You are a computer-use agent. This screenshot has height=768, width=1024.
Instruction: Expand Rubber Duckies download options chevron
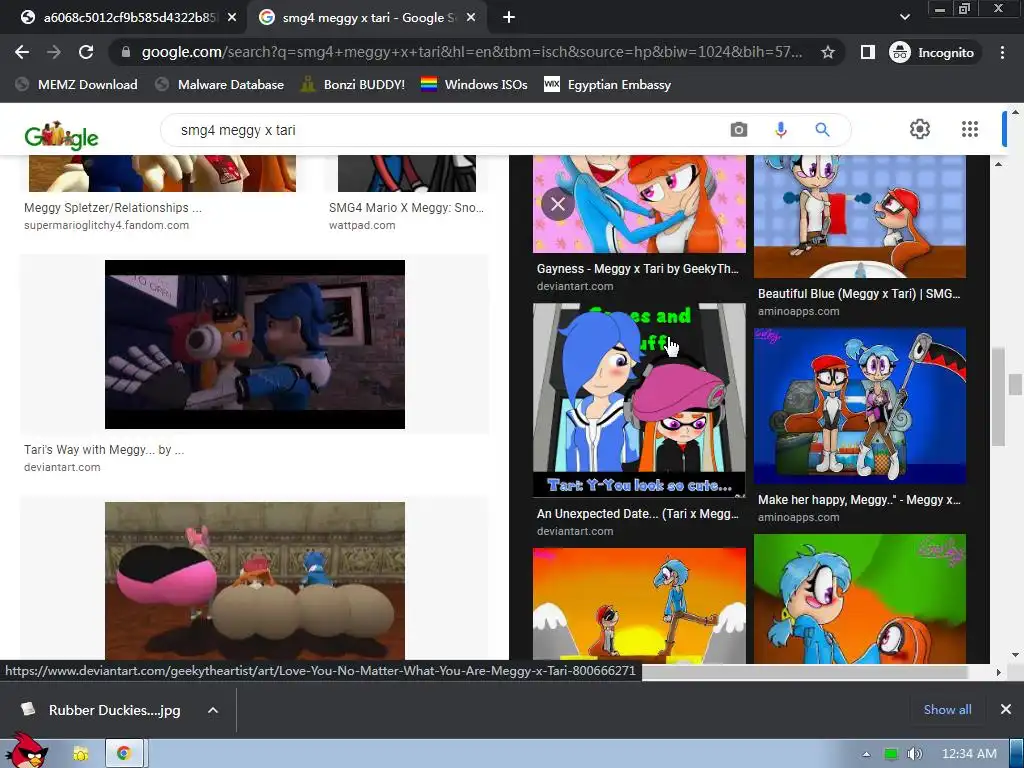[213, 710]
